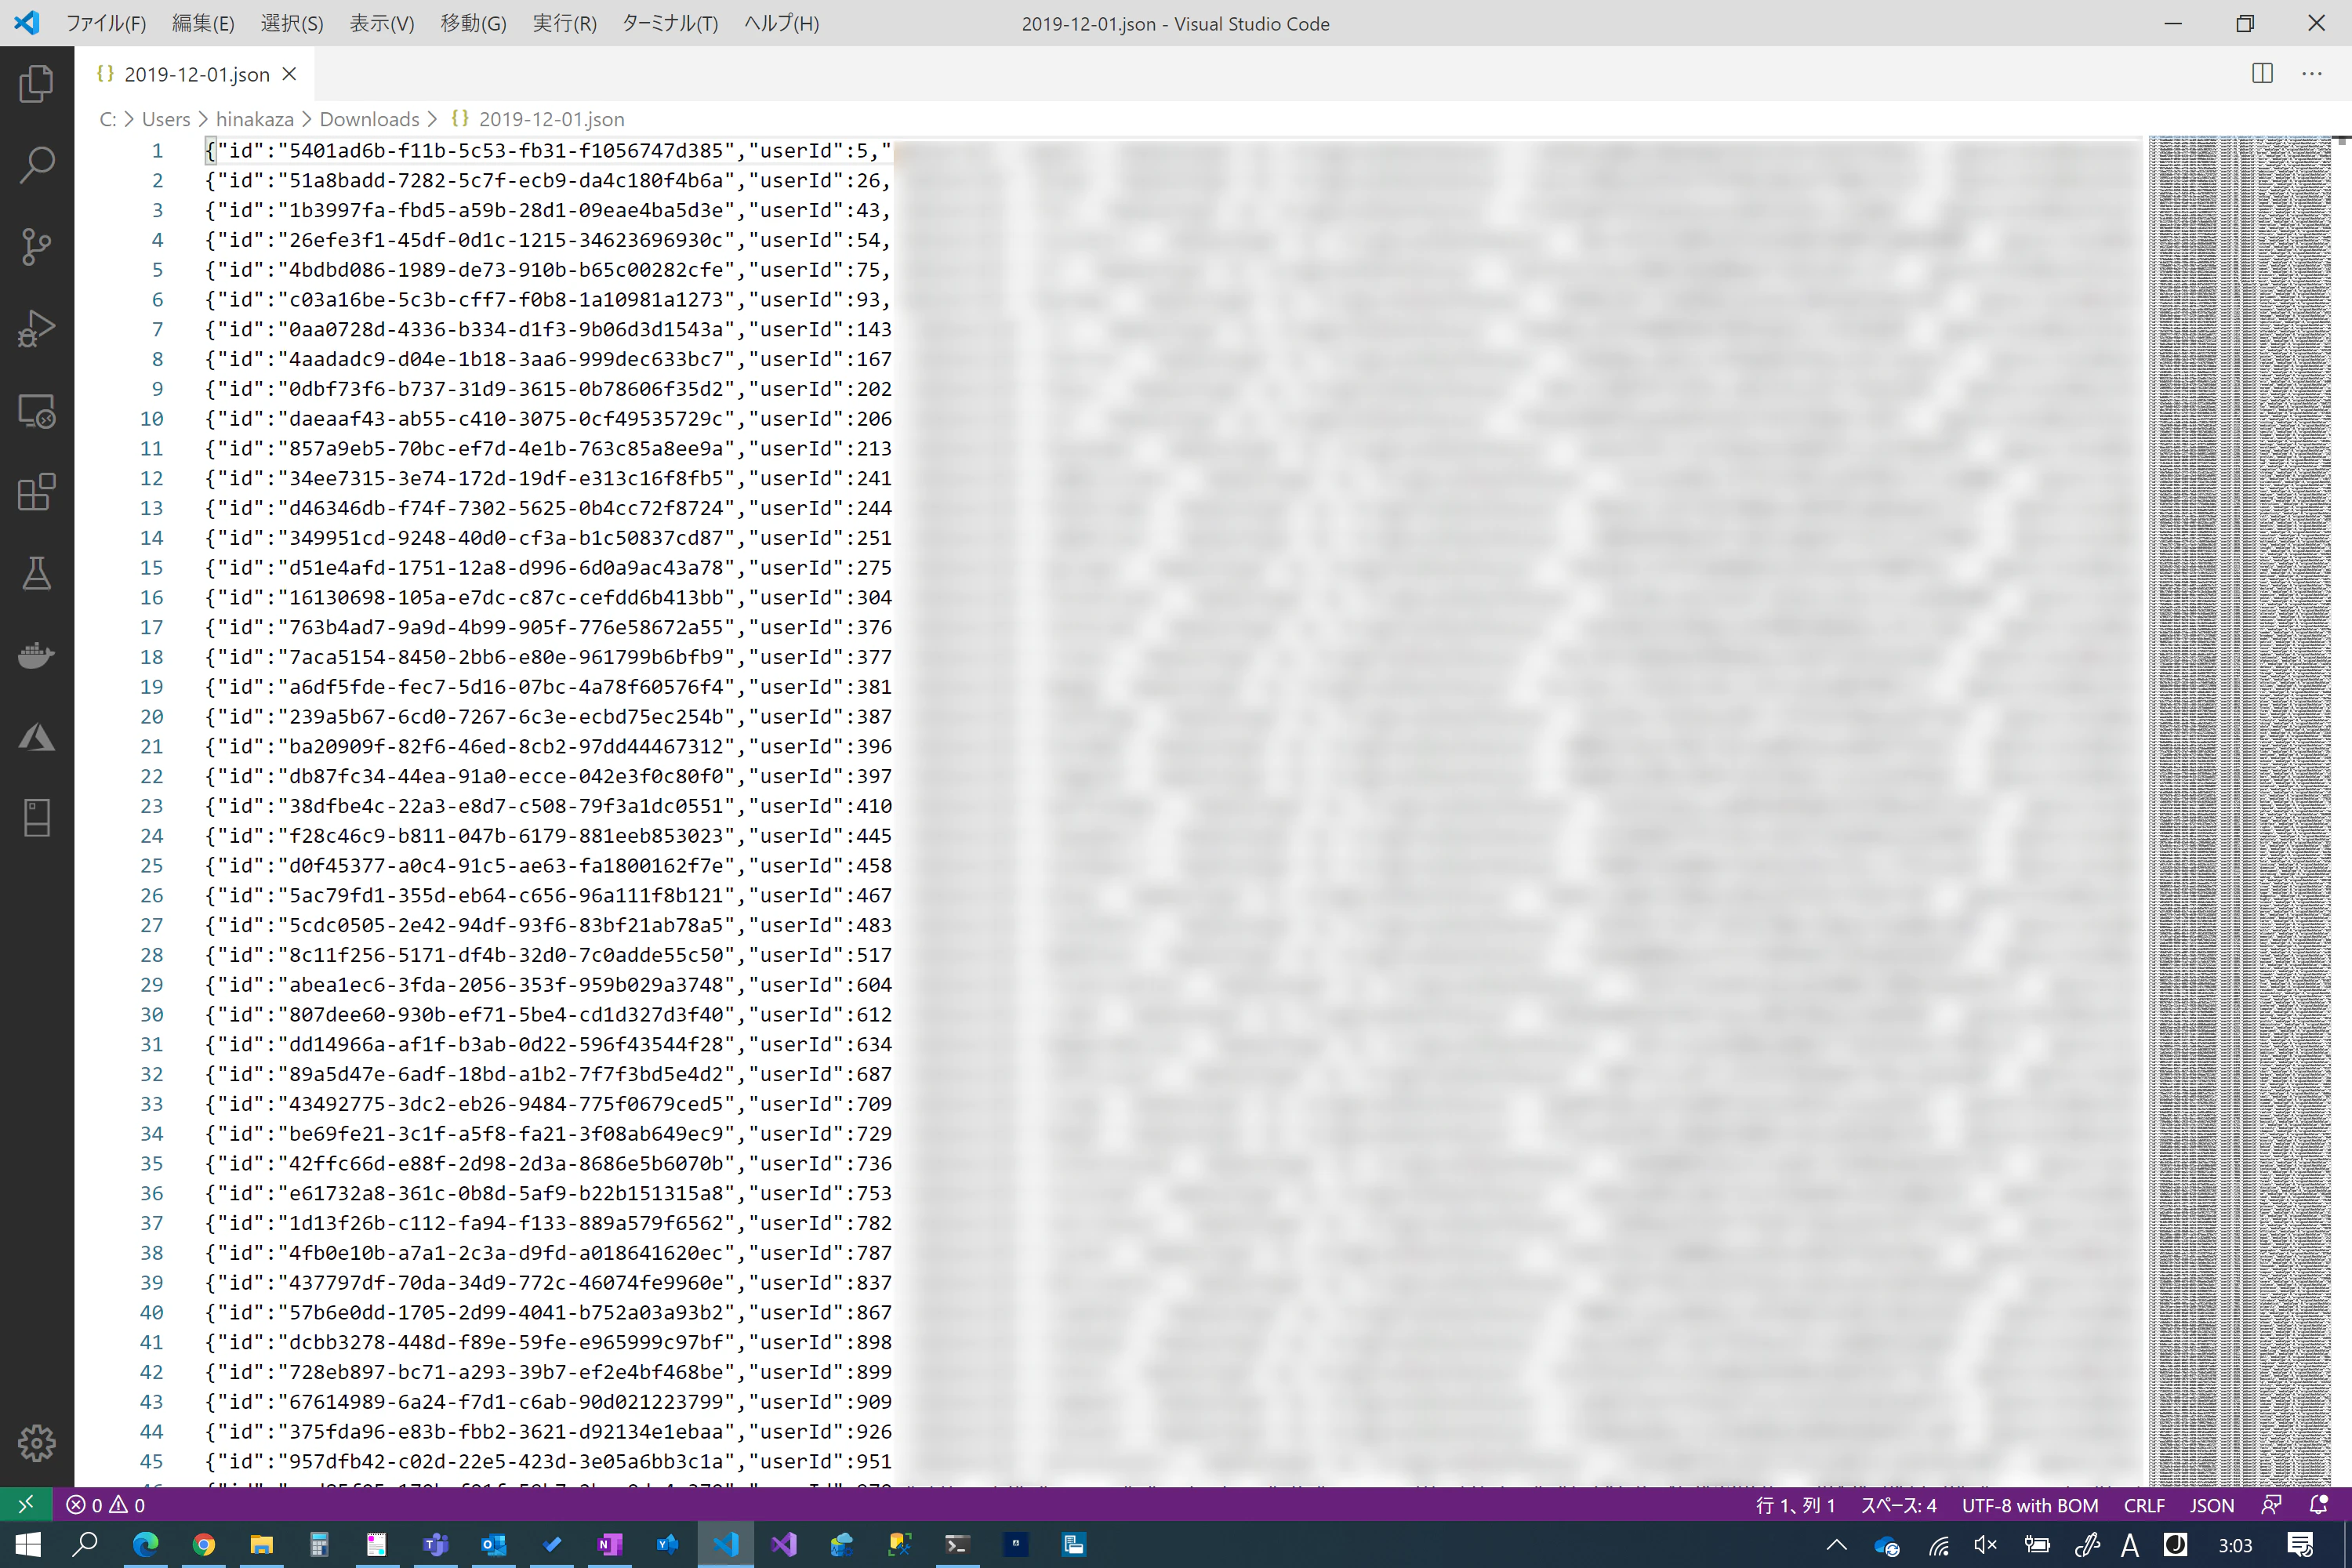
Task: Open the Run and Debug view
Action: pyautogui.click(x=37, y=328)
